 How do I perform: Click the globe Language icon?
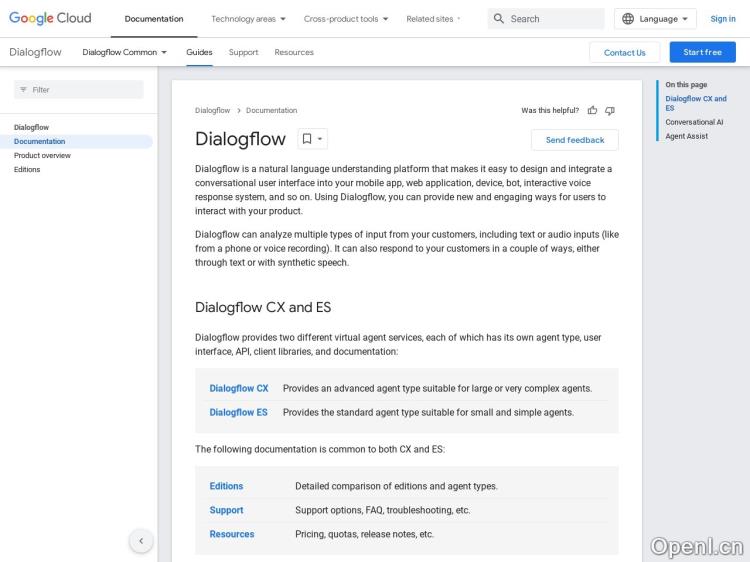click(x=628, y=19)
